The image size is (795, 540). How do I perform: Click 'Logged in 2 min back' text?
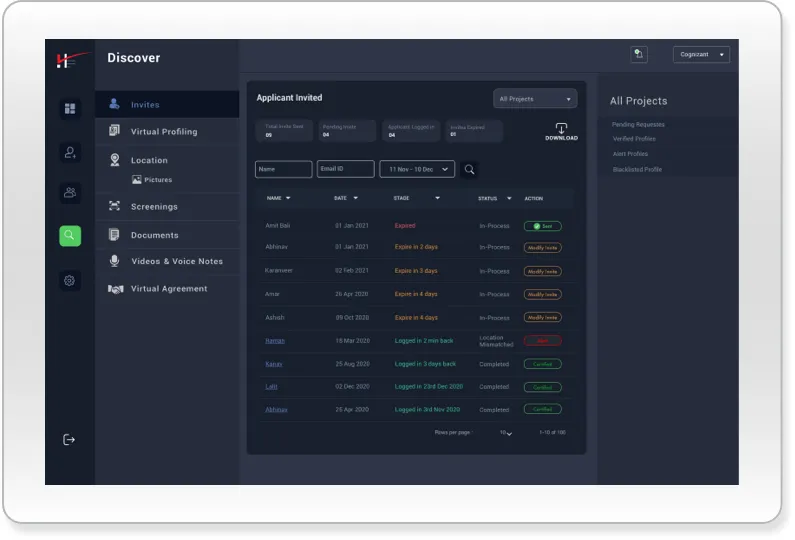click(x=424, y=341)
